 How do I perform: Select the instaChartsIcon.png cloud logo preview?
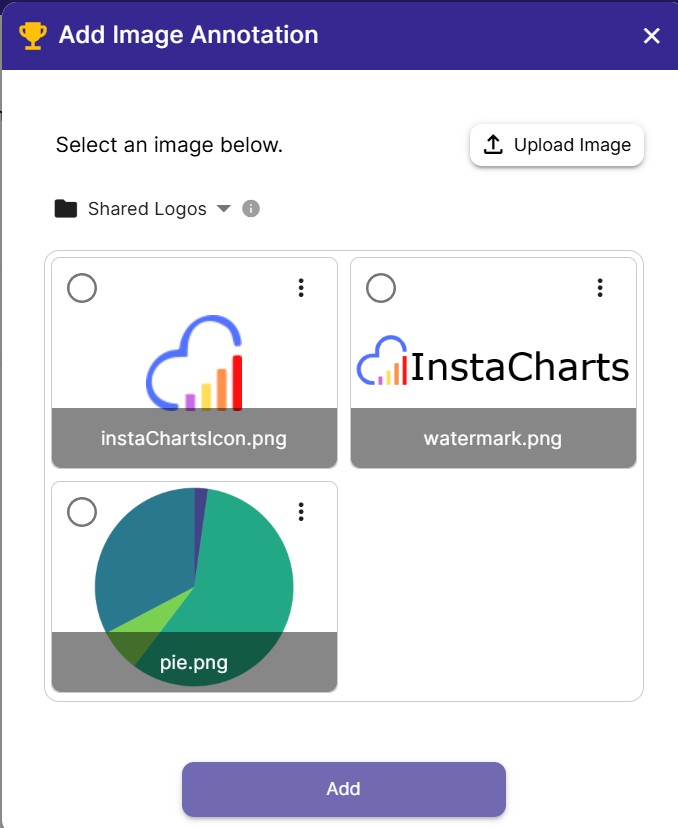(194, 360)
